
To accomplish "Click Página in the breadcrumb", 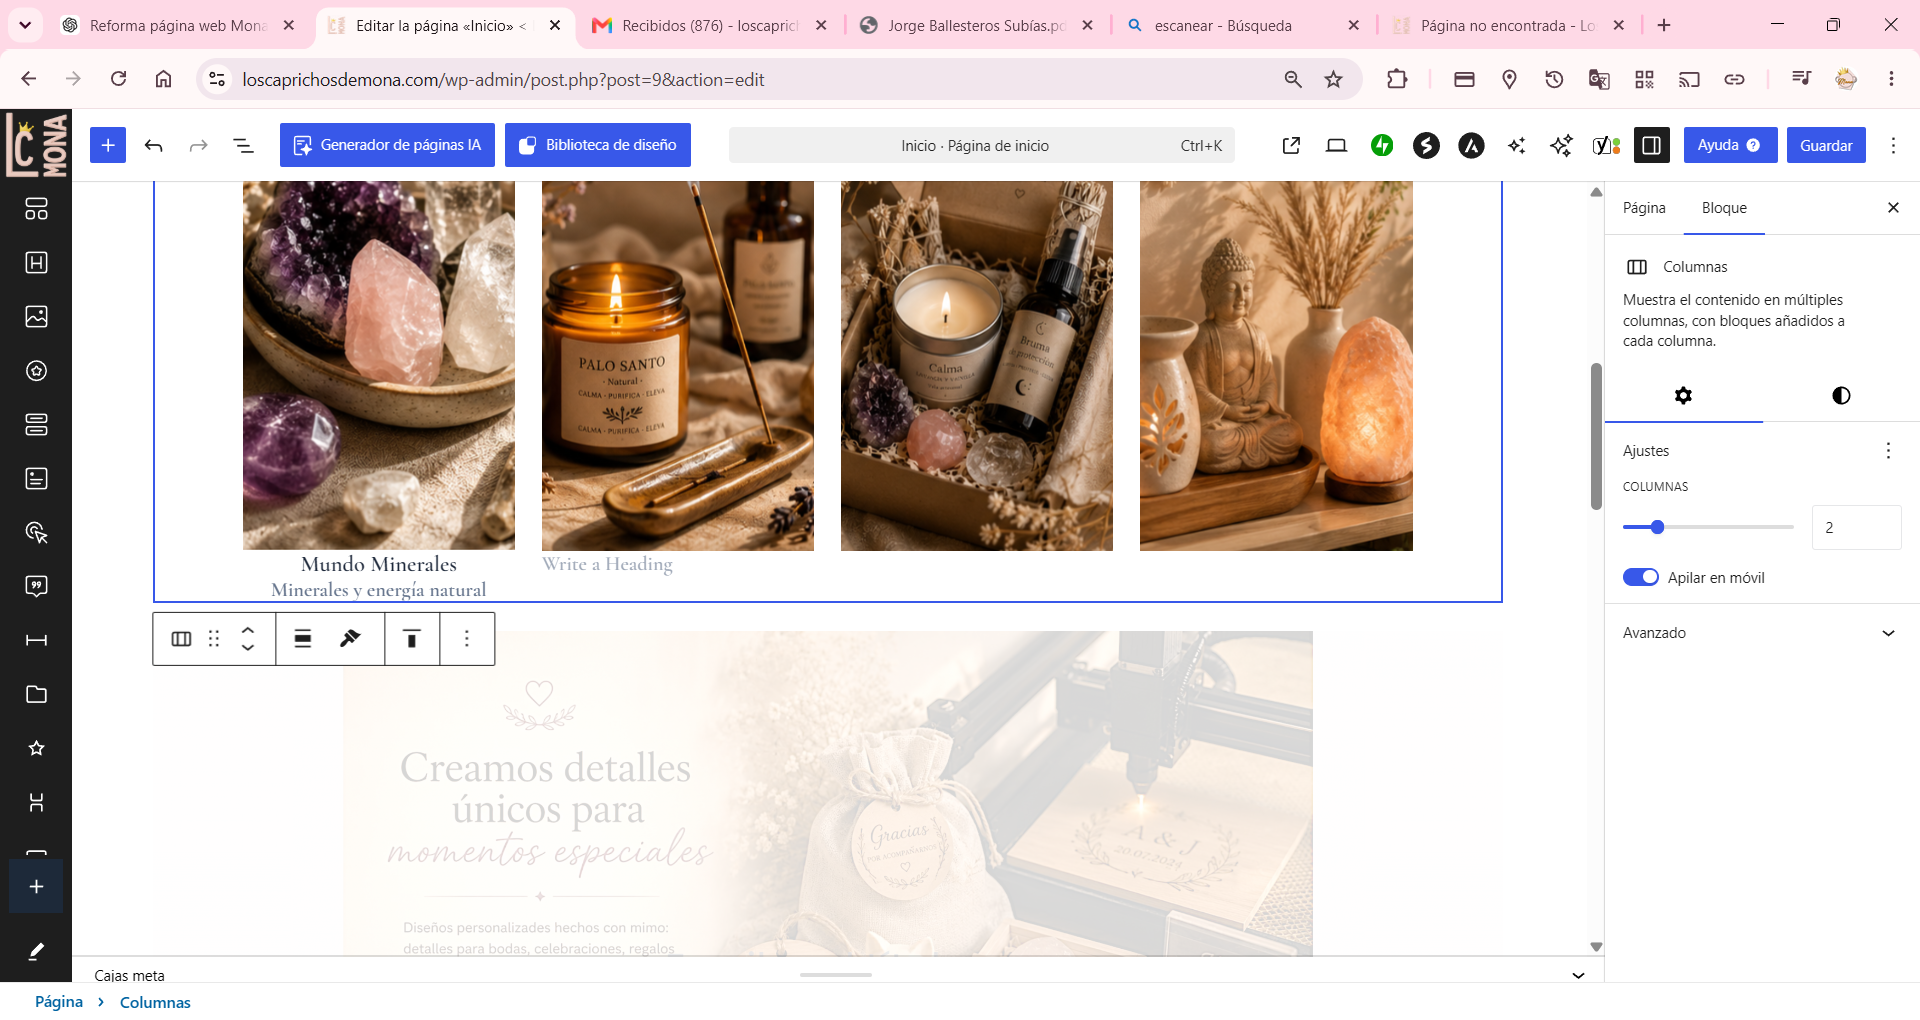I will (x=59, y=1002).
